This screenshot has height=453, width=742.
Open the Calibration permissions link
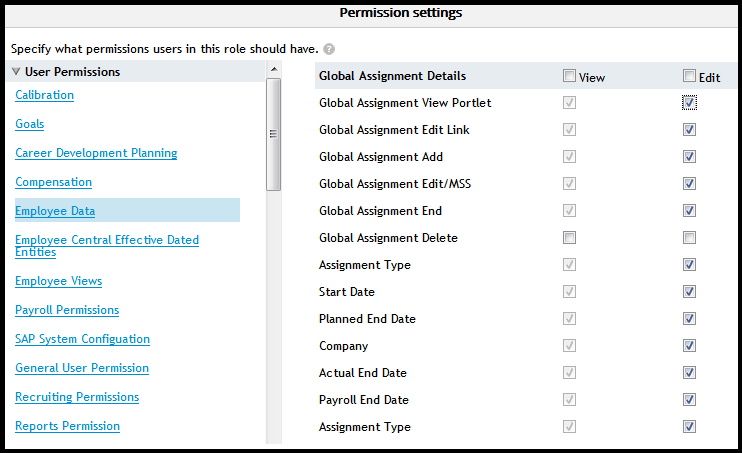(45, 95)
